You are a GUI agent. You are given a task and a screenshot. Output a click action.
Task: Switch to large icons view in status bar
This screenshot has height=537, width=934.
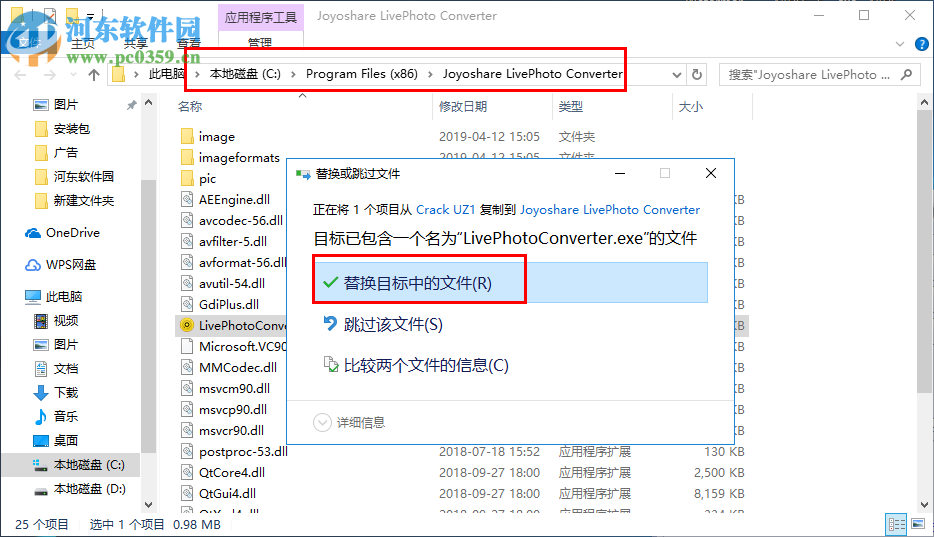tap(918, 524)
